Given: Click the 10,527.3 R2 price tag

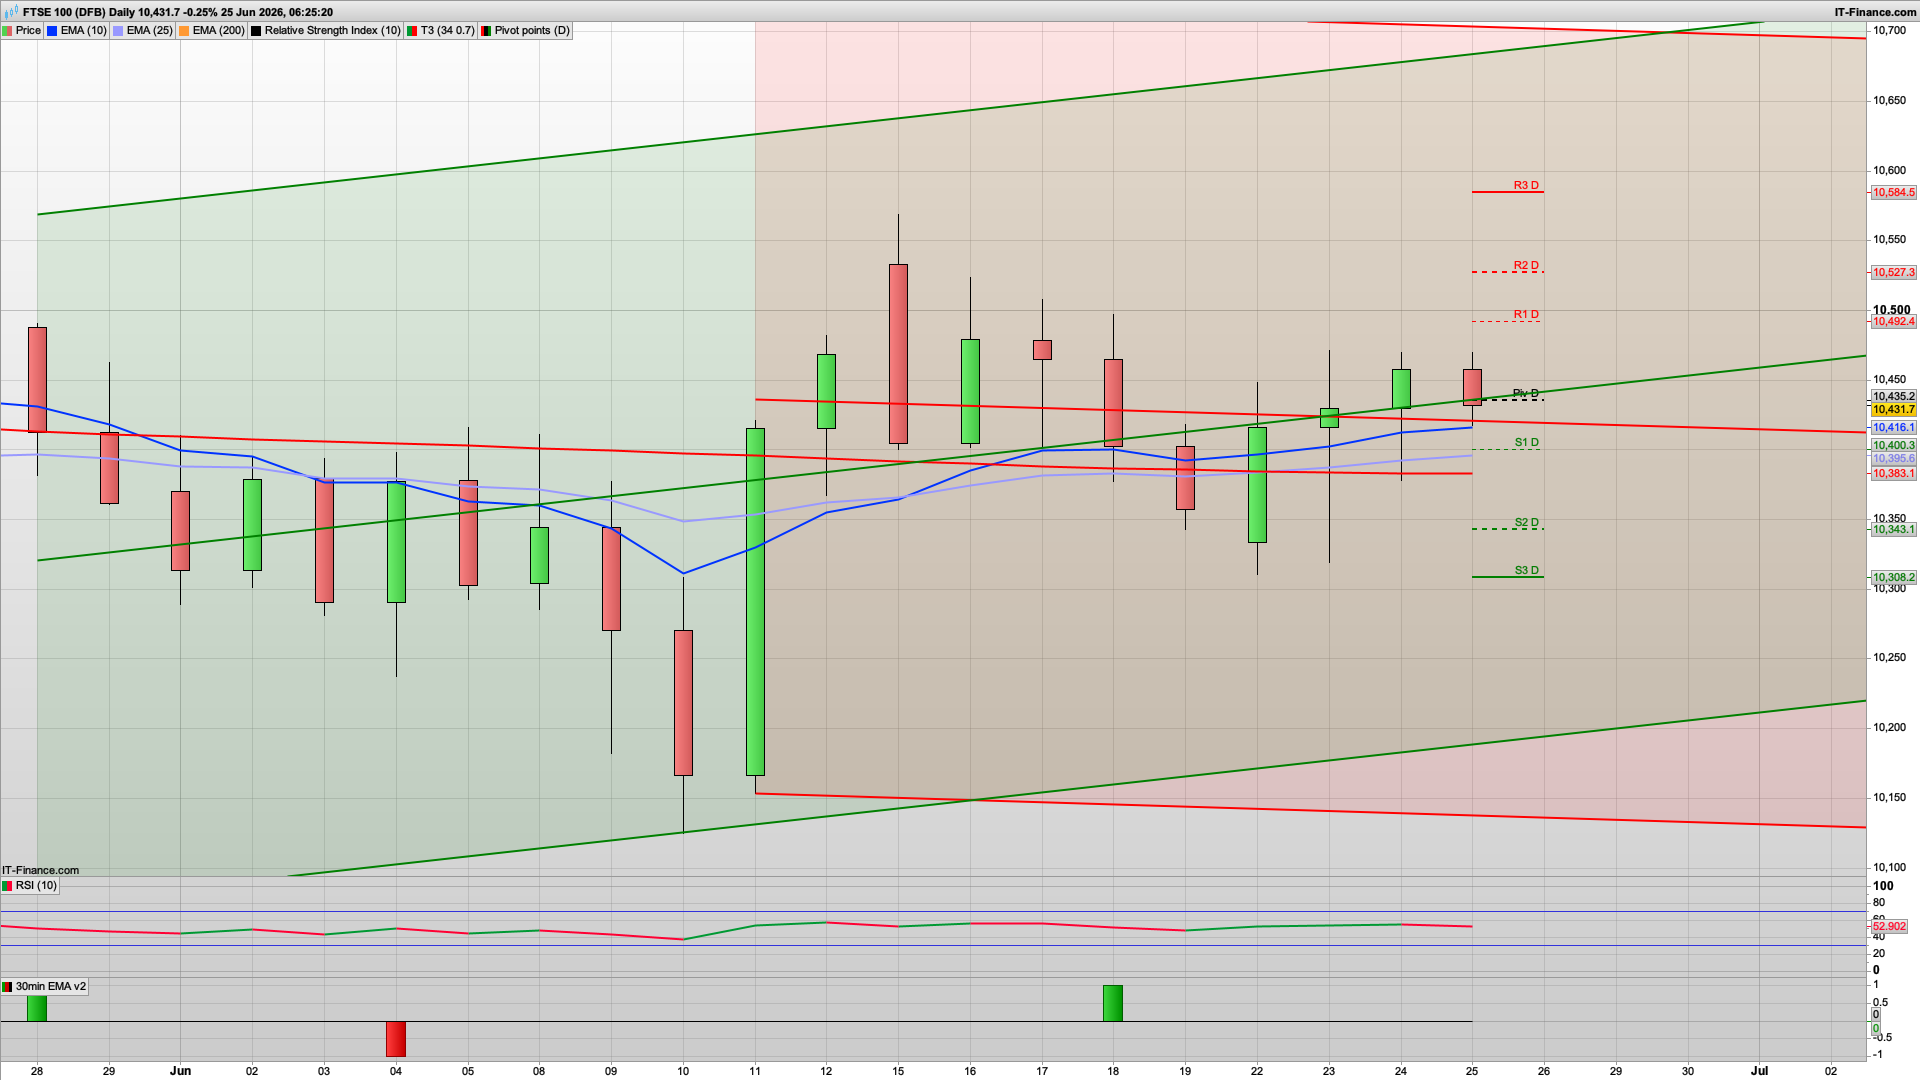Looking at the screenshot, I should click(1894, 272).
